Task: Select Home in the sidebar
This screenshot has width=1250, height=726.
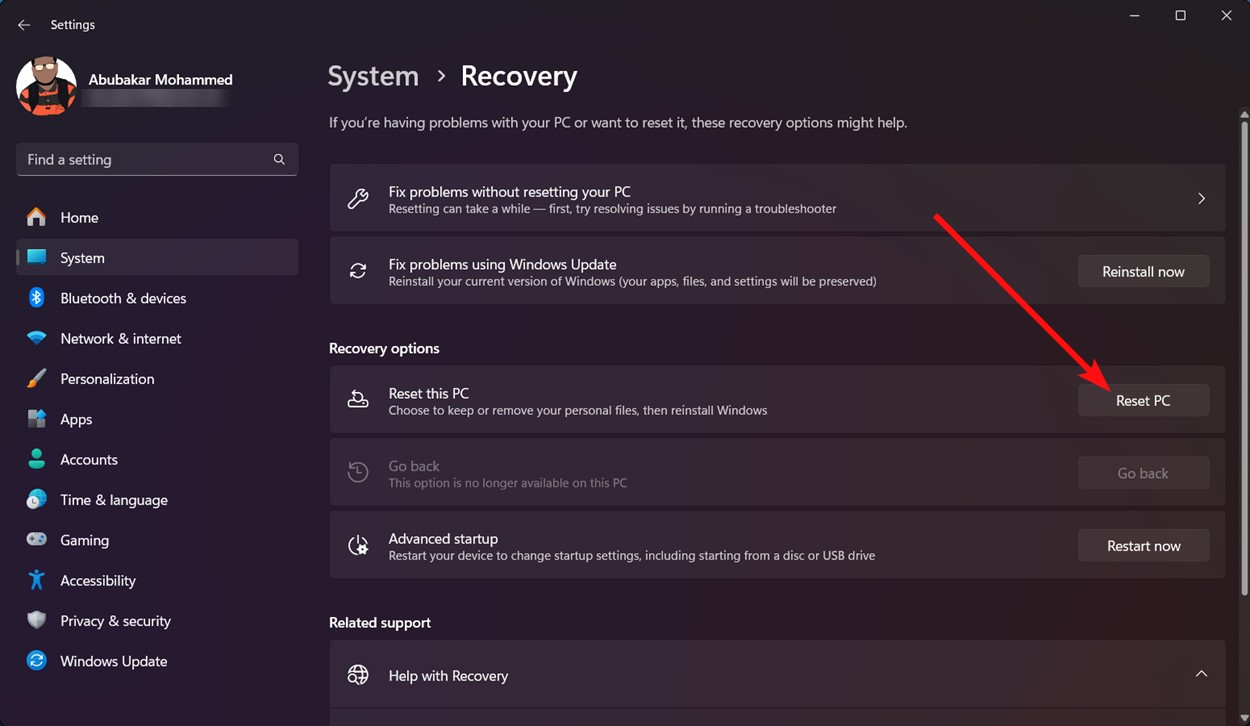Action: coord(79,217)
